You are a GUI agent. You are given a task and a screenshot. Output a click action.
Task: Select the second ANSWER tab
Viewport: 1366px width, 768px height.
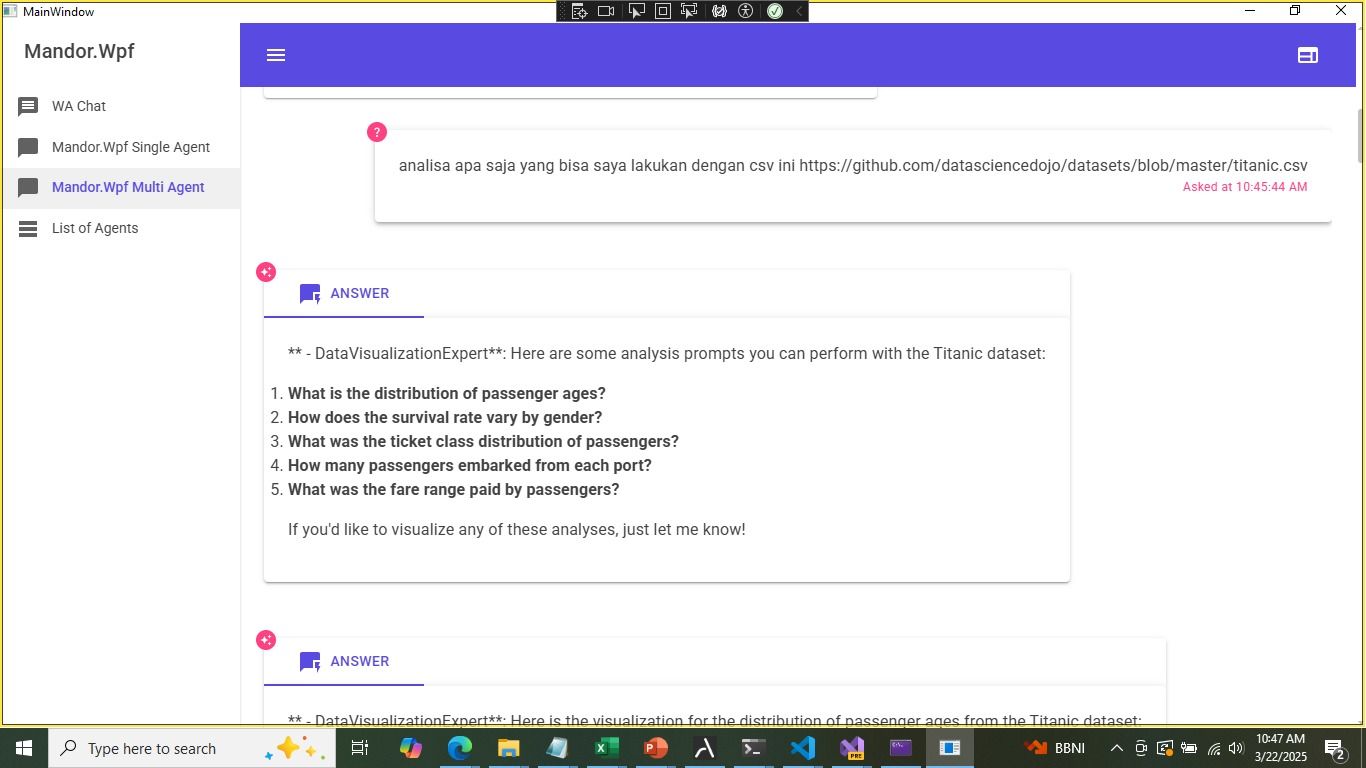pos(345,662)
